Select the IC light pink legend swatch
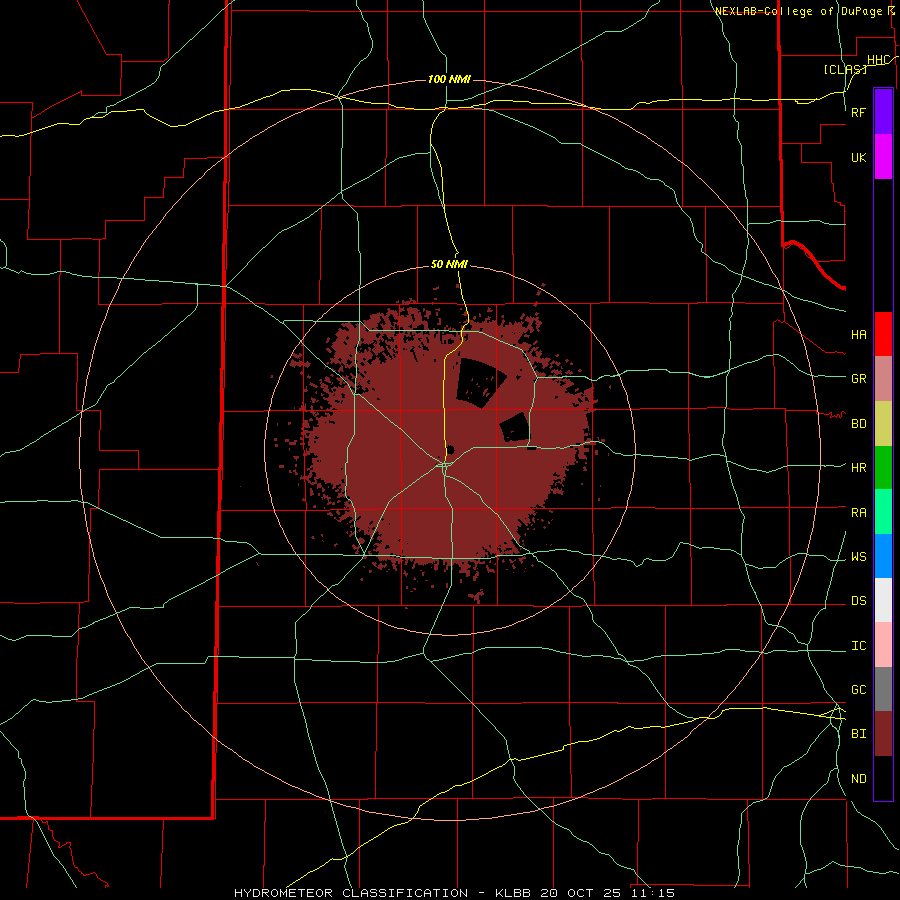Screen dimensions: 900x900 click(883, 645)
